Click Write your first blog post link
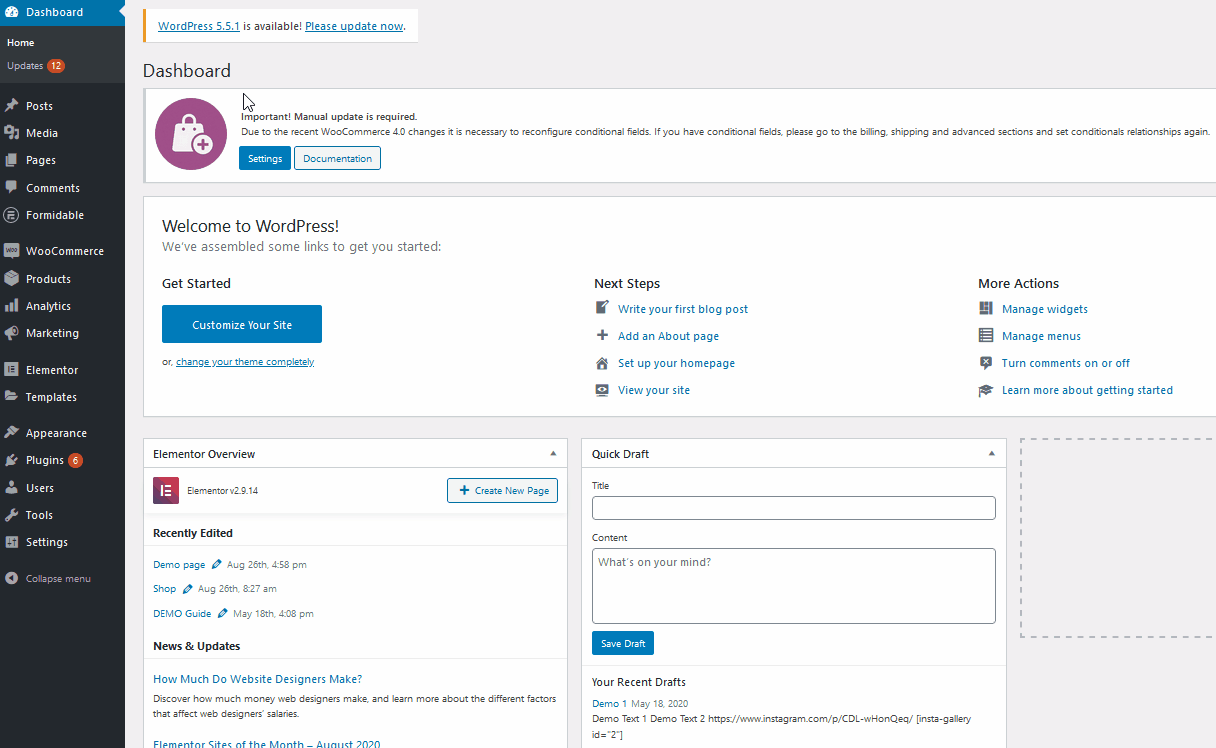 [683, 309]
